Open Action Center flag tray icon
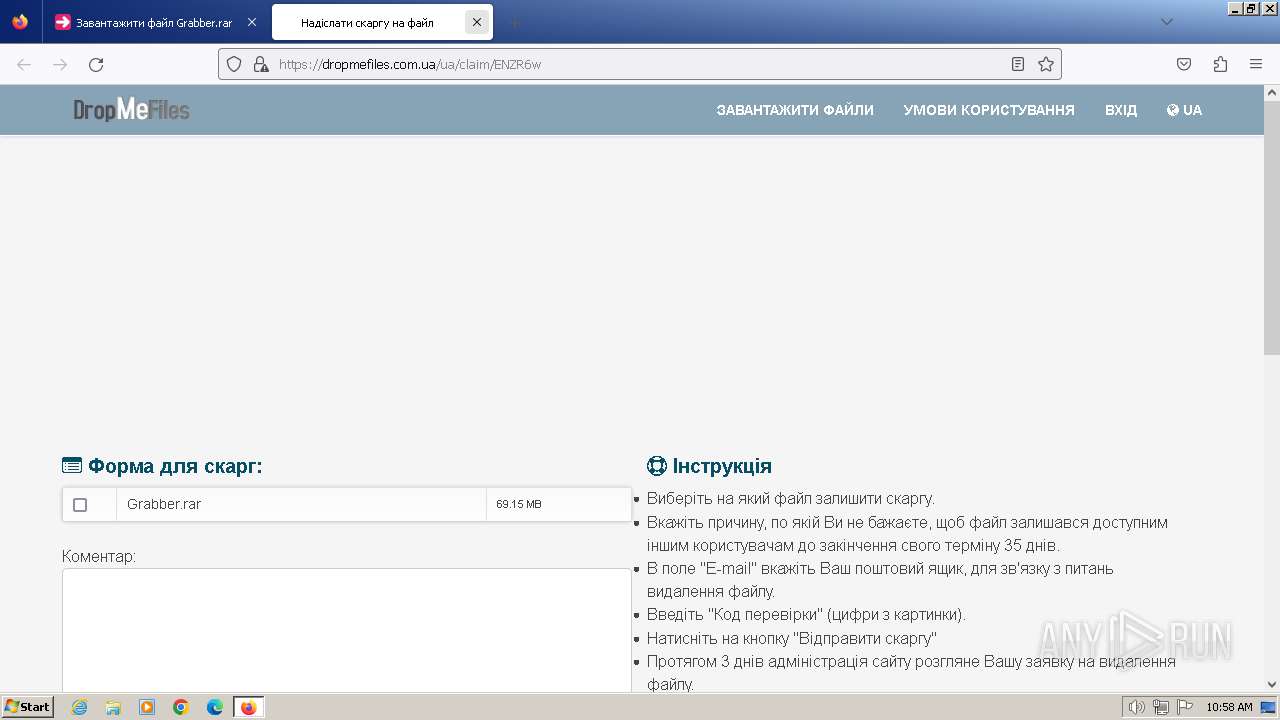Image resolution: width=1280 pixels, height=720 pixels. (1184, 707)
